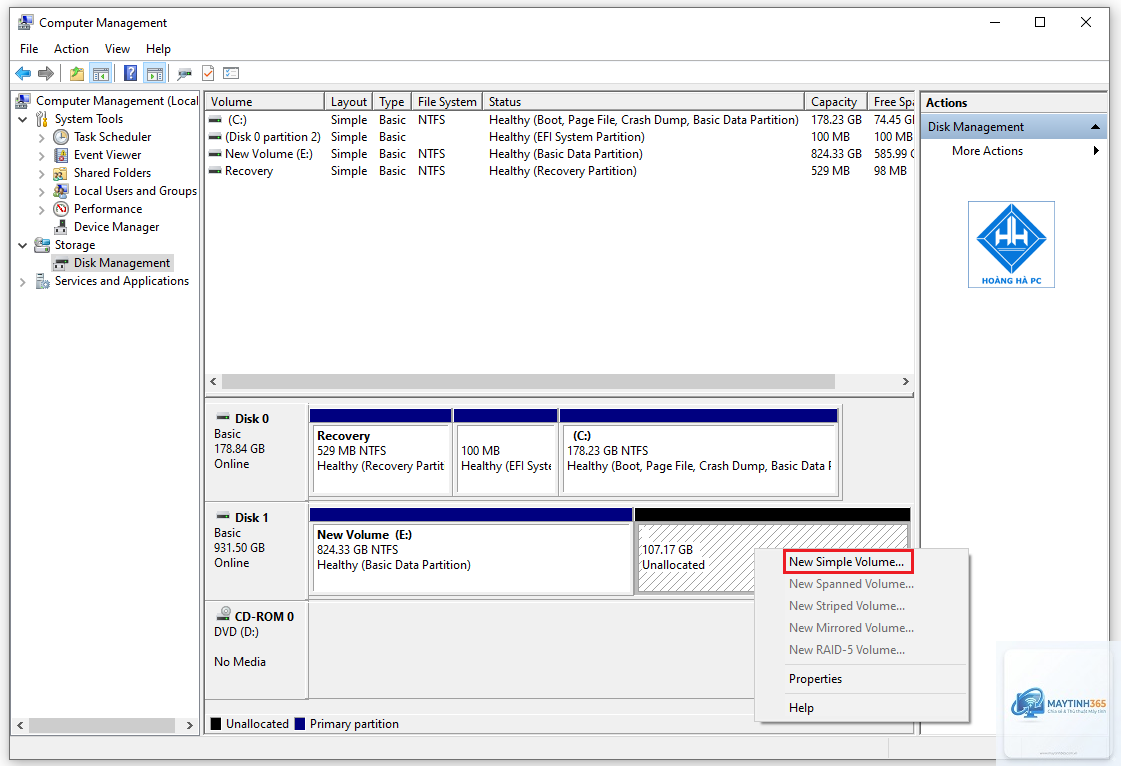The height and width of the screenshot is (766, 1121).
Task: Click the Disk Management tree icon
Action: point(61,263)
